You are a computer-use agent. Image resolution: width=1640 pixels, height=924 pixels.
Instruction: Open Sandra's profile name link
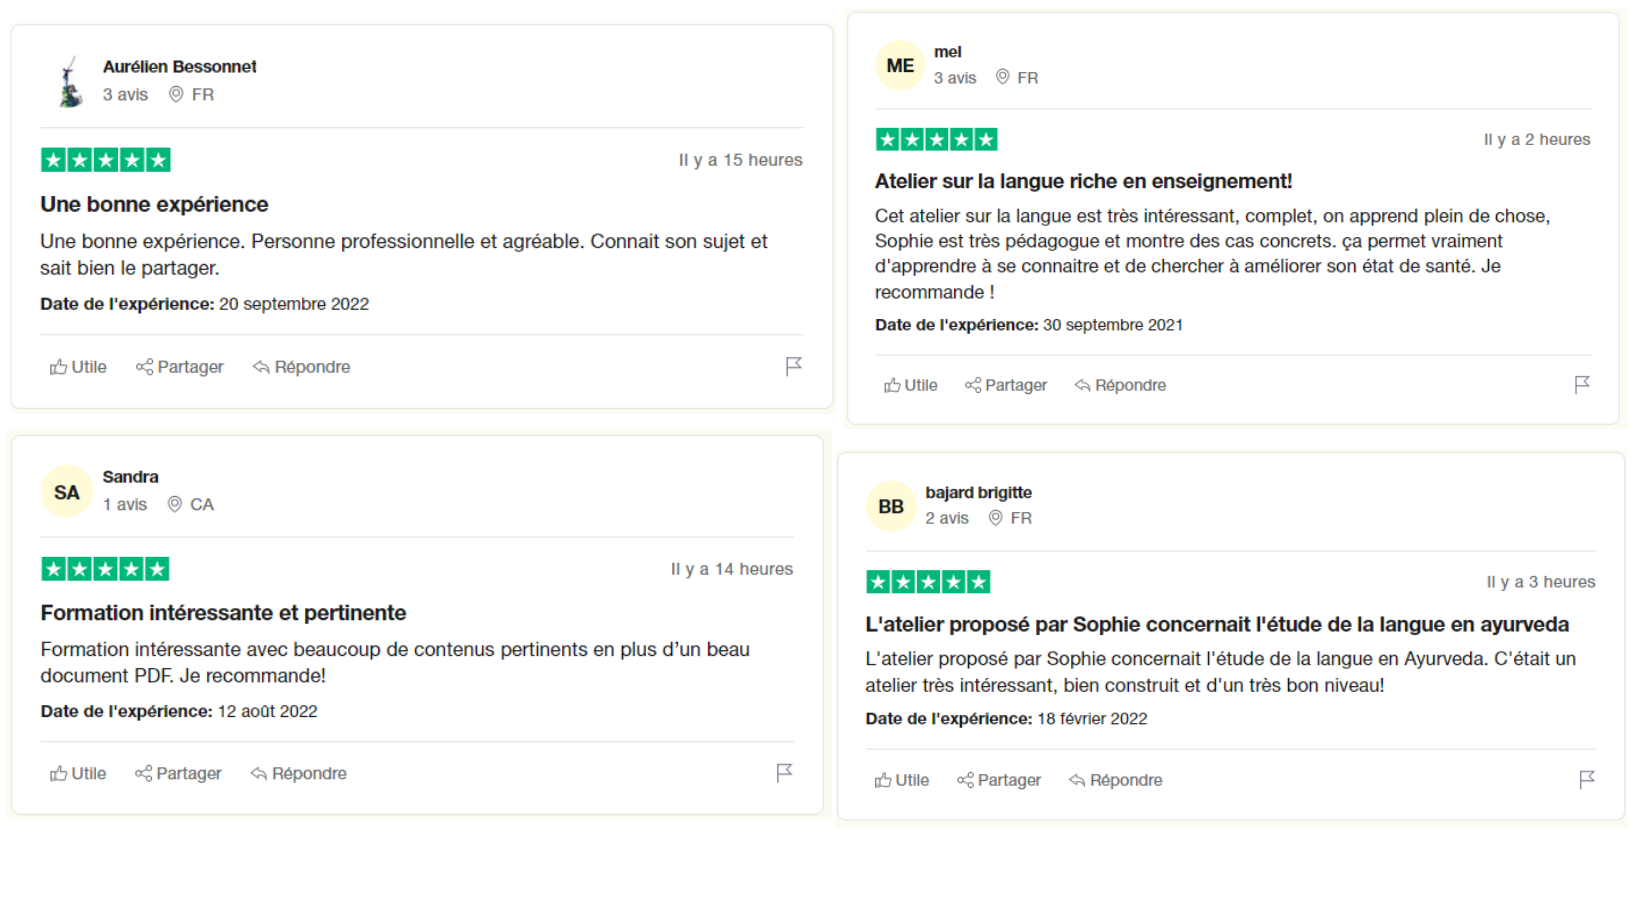click(x=130, y=477)
